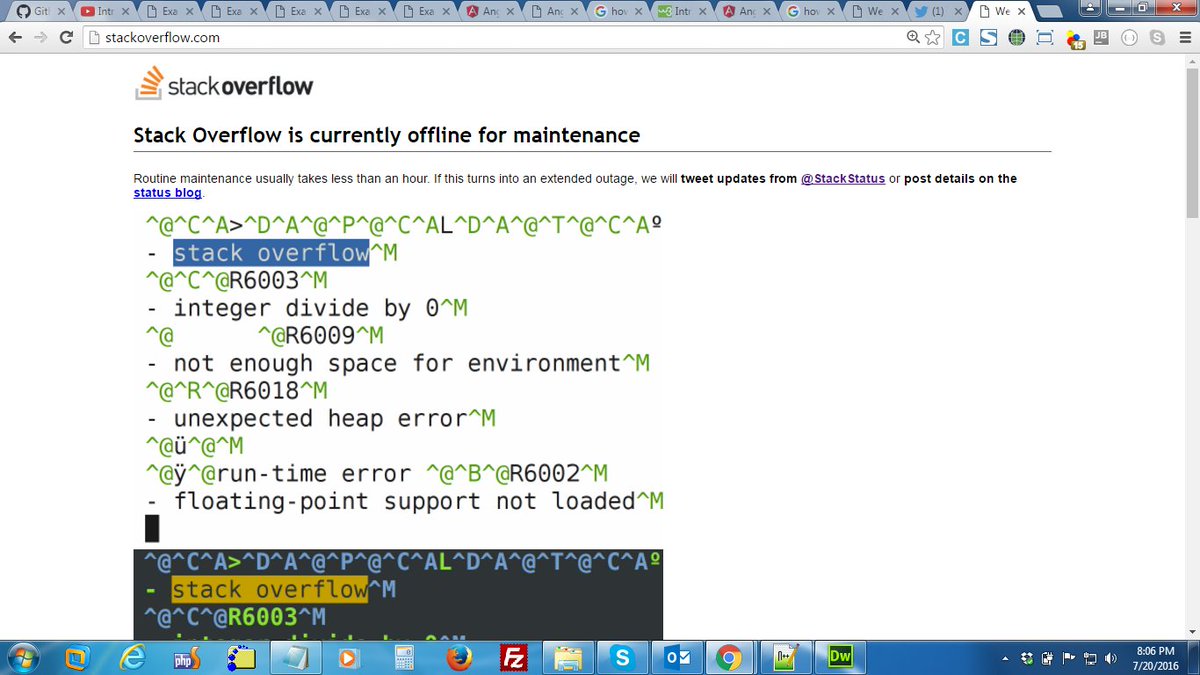Open Calculator from the taskbar
Screen dimensions: 1200x675
(405, 658)
